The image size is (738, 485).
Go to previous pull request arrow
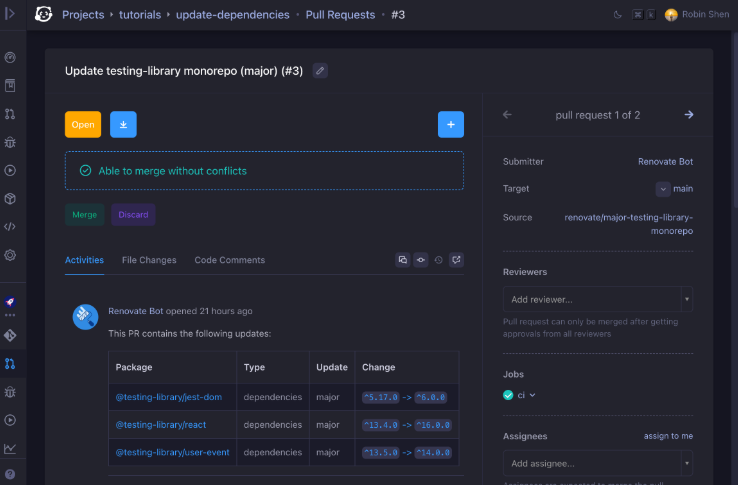coord(507,114)
